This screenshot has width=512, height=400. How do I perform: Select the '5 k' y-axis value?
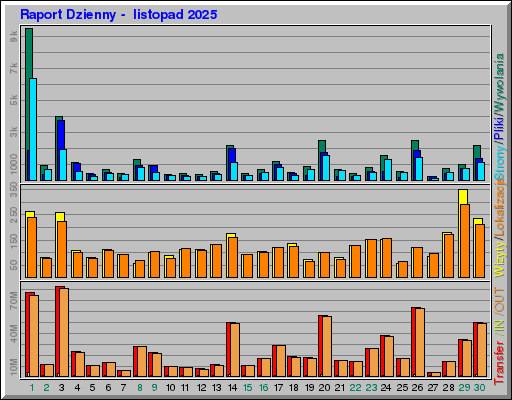pyautogui.click(x=14, y=100)
